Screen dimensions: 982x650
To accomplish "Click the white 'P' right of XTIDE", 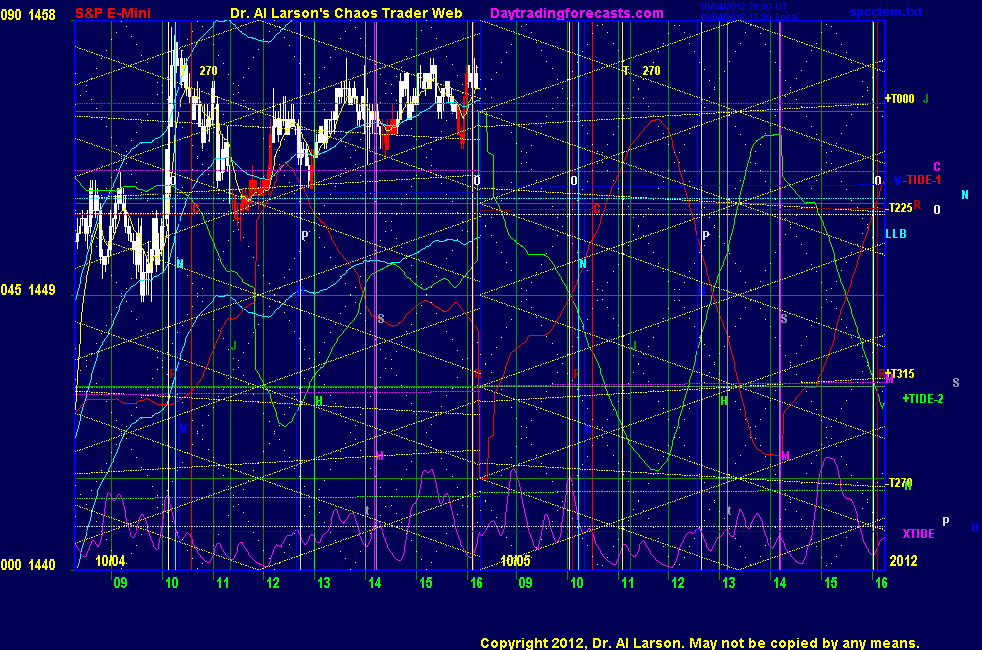I will tap(946, 521).
